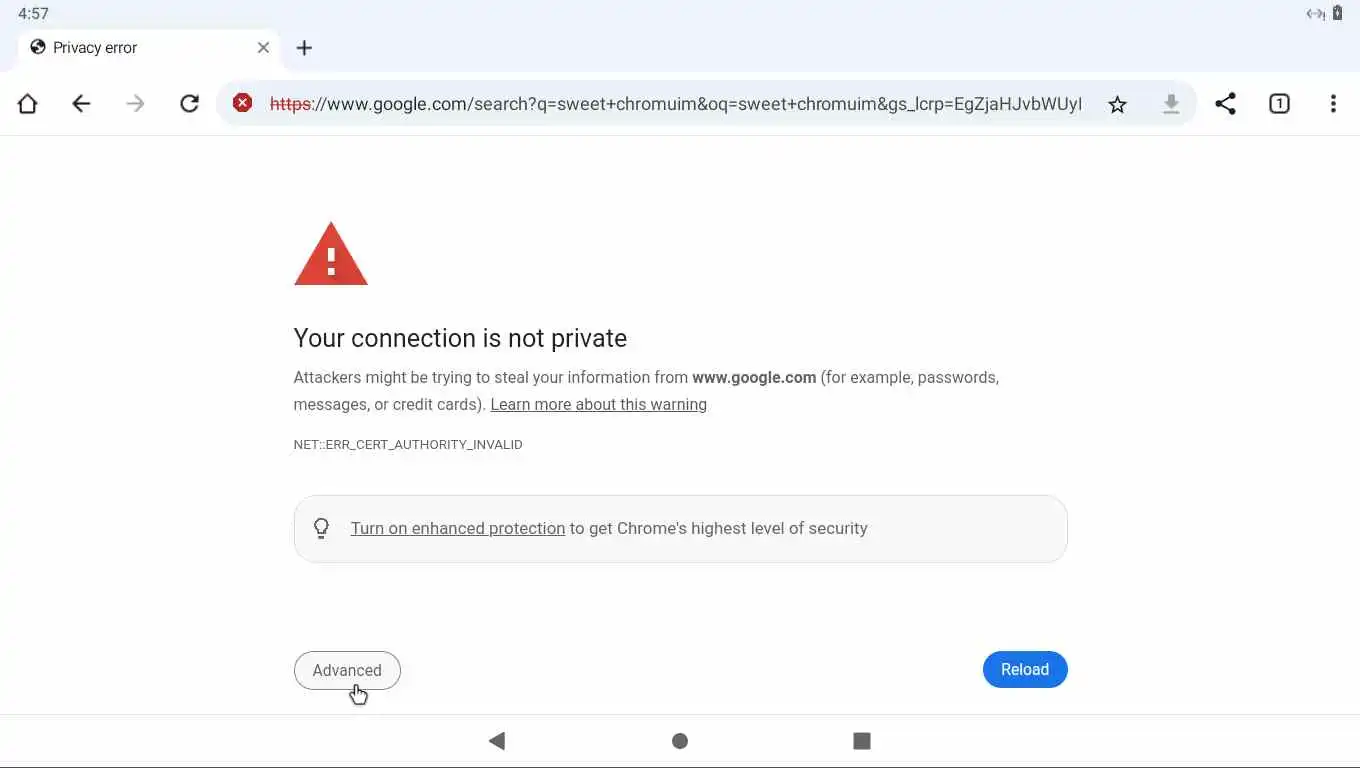Expand the Advanced options
Screen dimensions: 1360x768
(347, 670)
